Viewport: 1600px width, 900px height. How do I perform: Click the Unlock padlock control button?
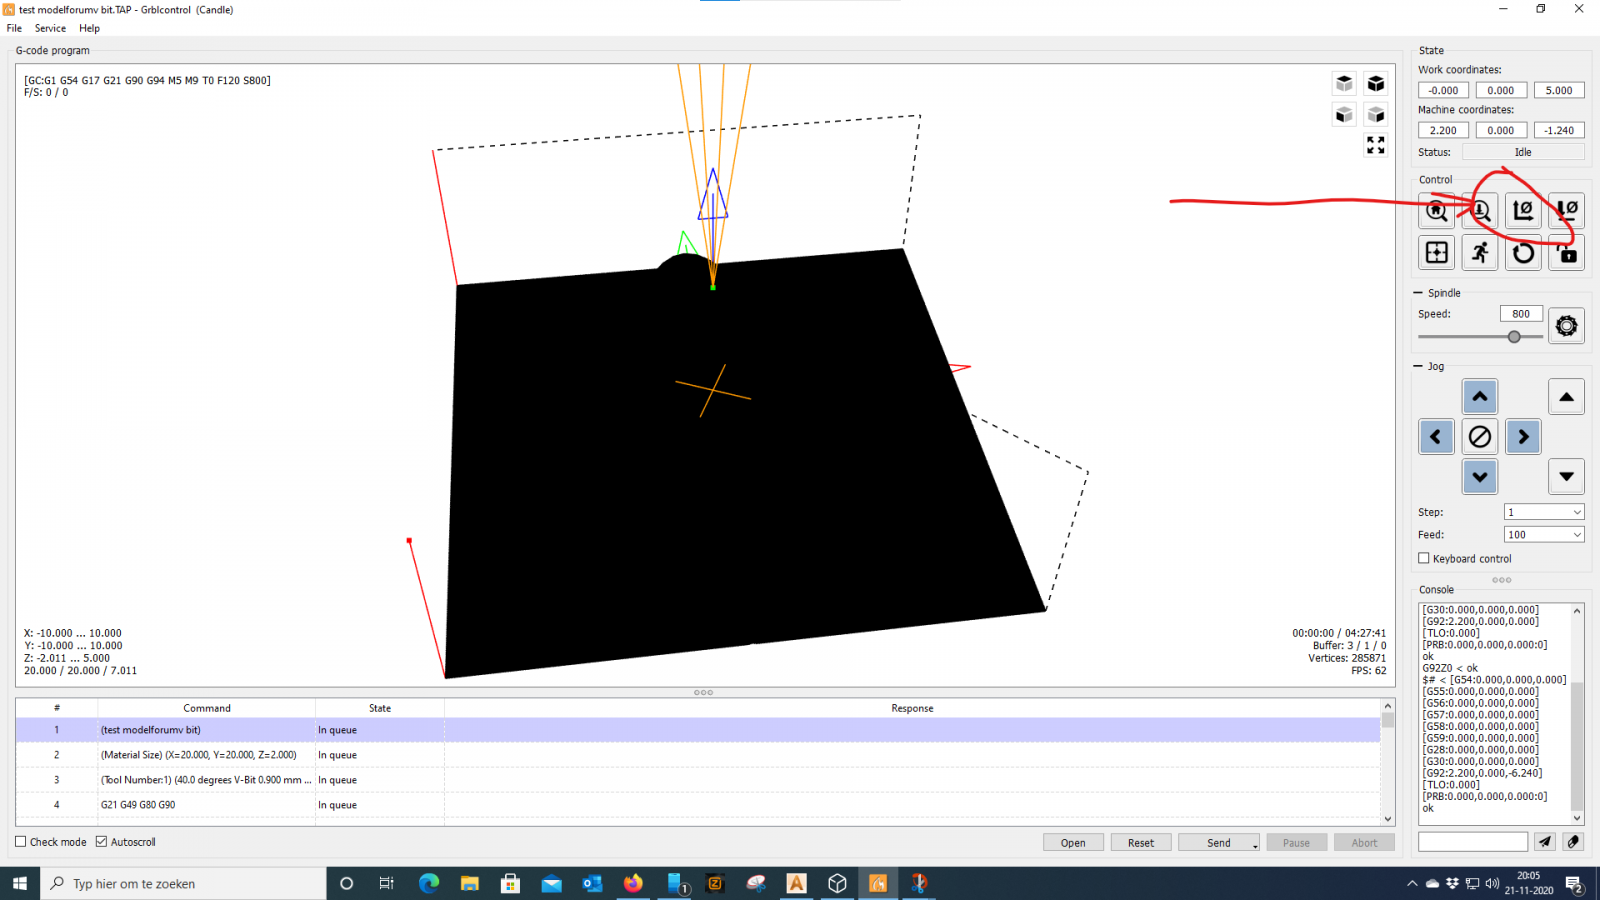point(1566,253)
